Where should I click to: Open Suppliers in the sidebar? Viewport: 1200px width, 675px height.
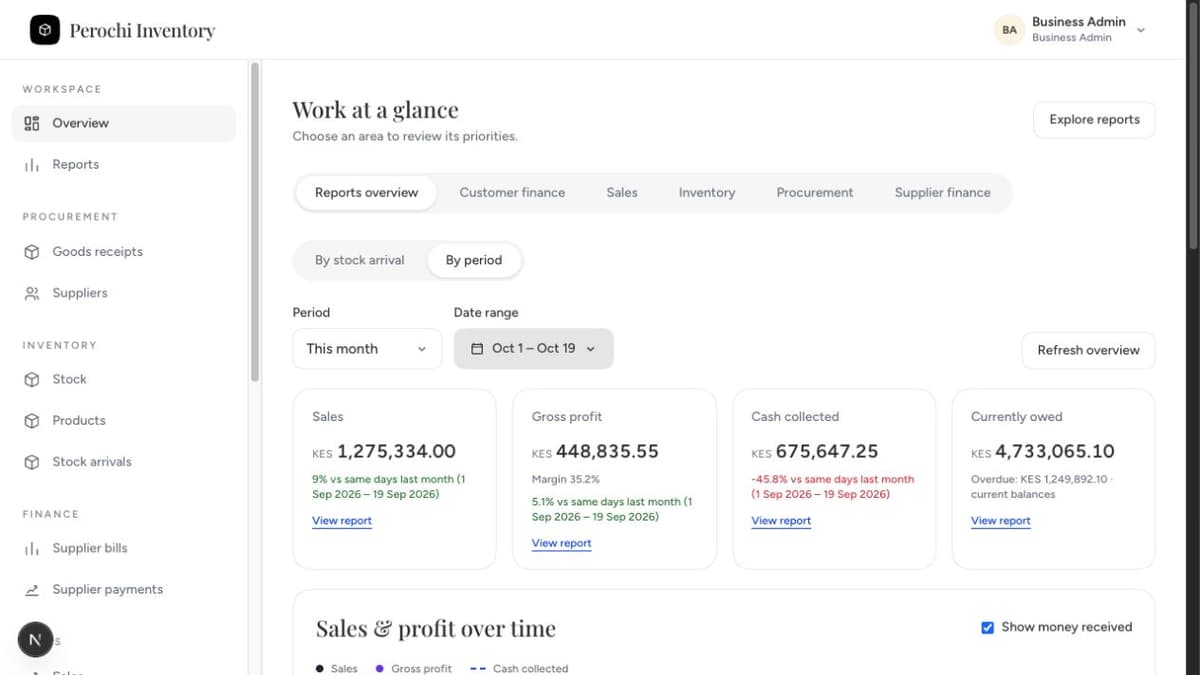(125, 293)
